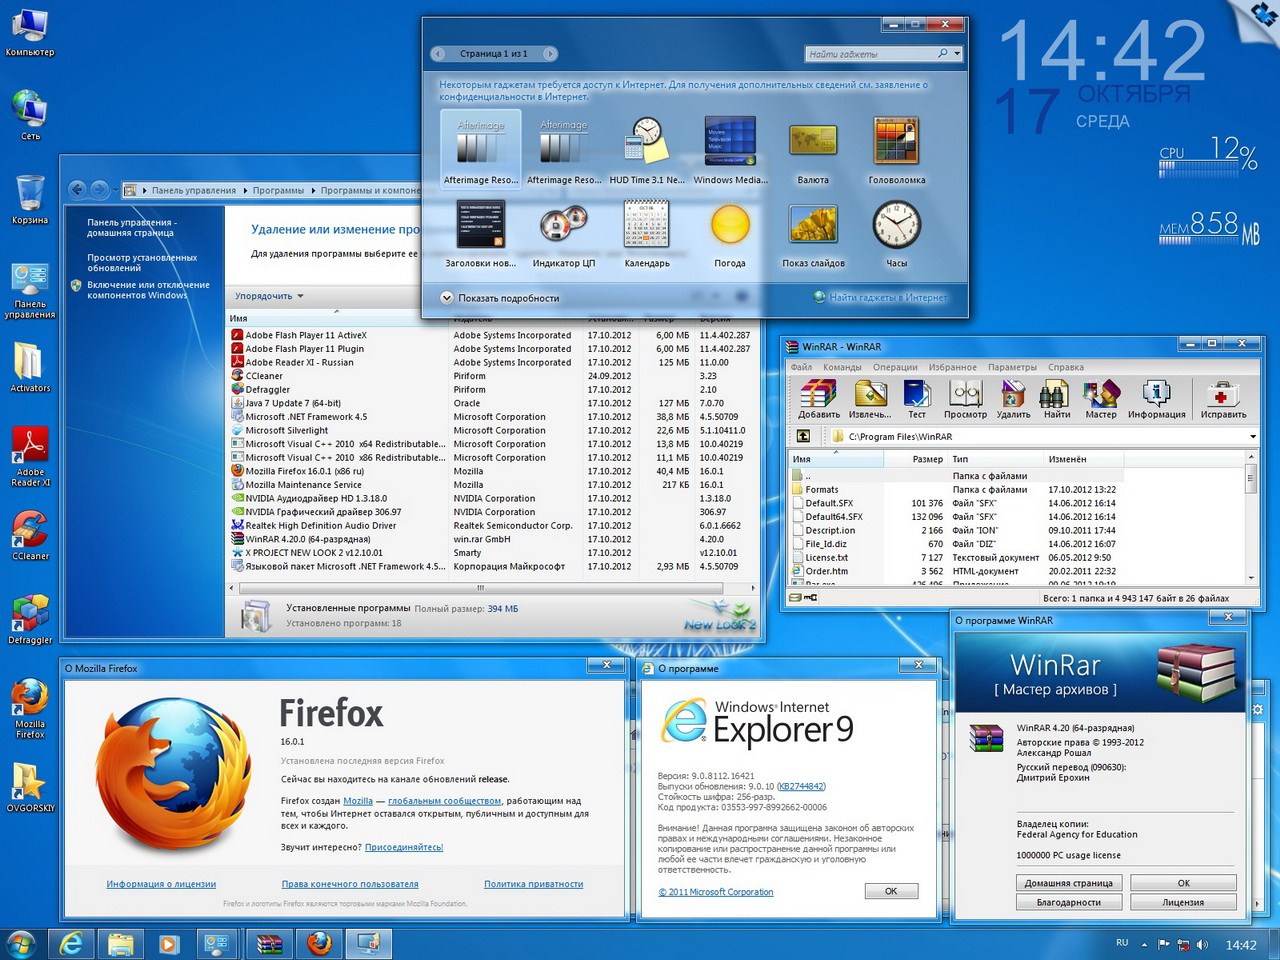Click the programs list horizontal scrollbar
Viewport: 1280px width, 960px height.
(490, 587)
